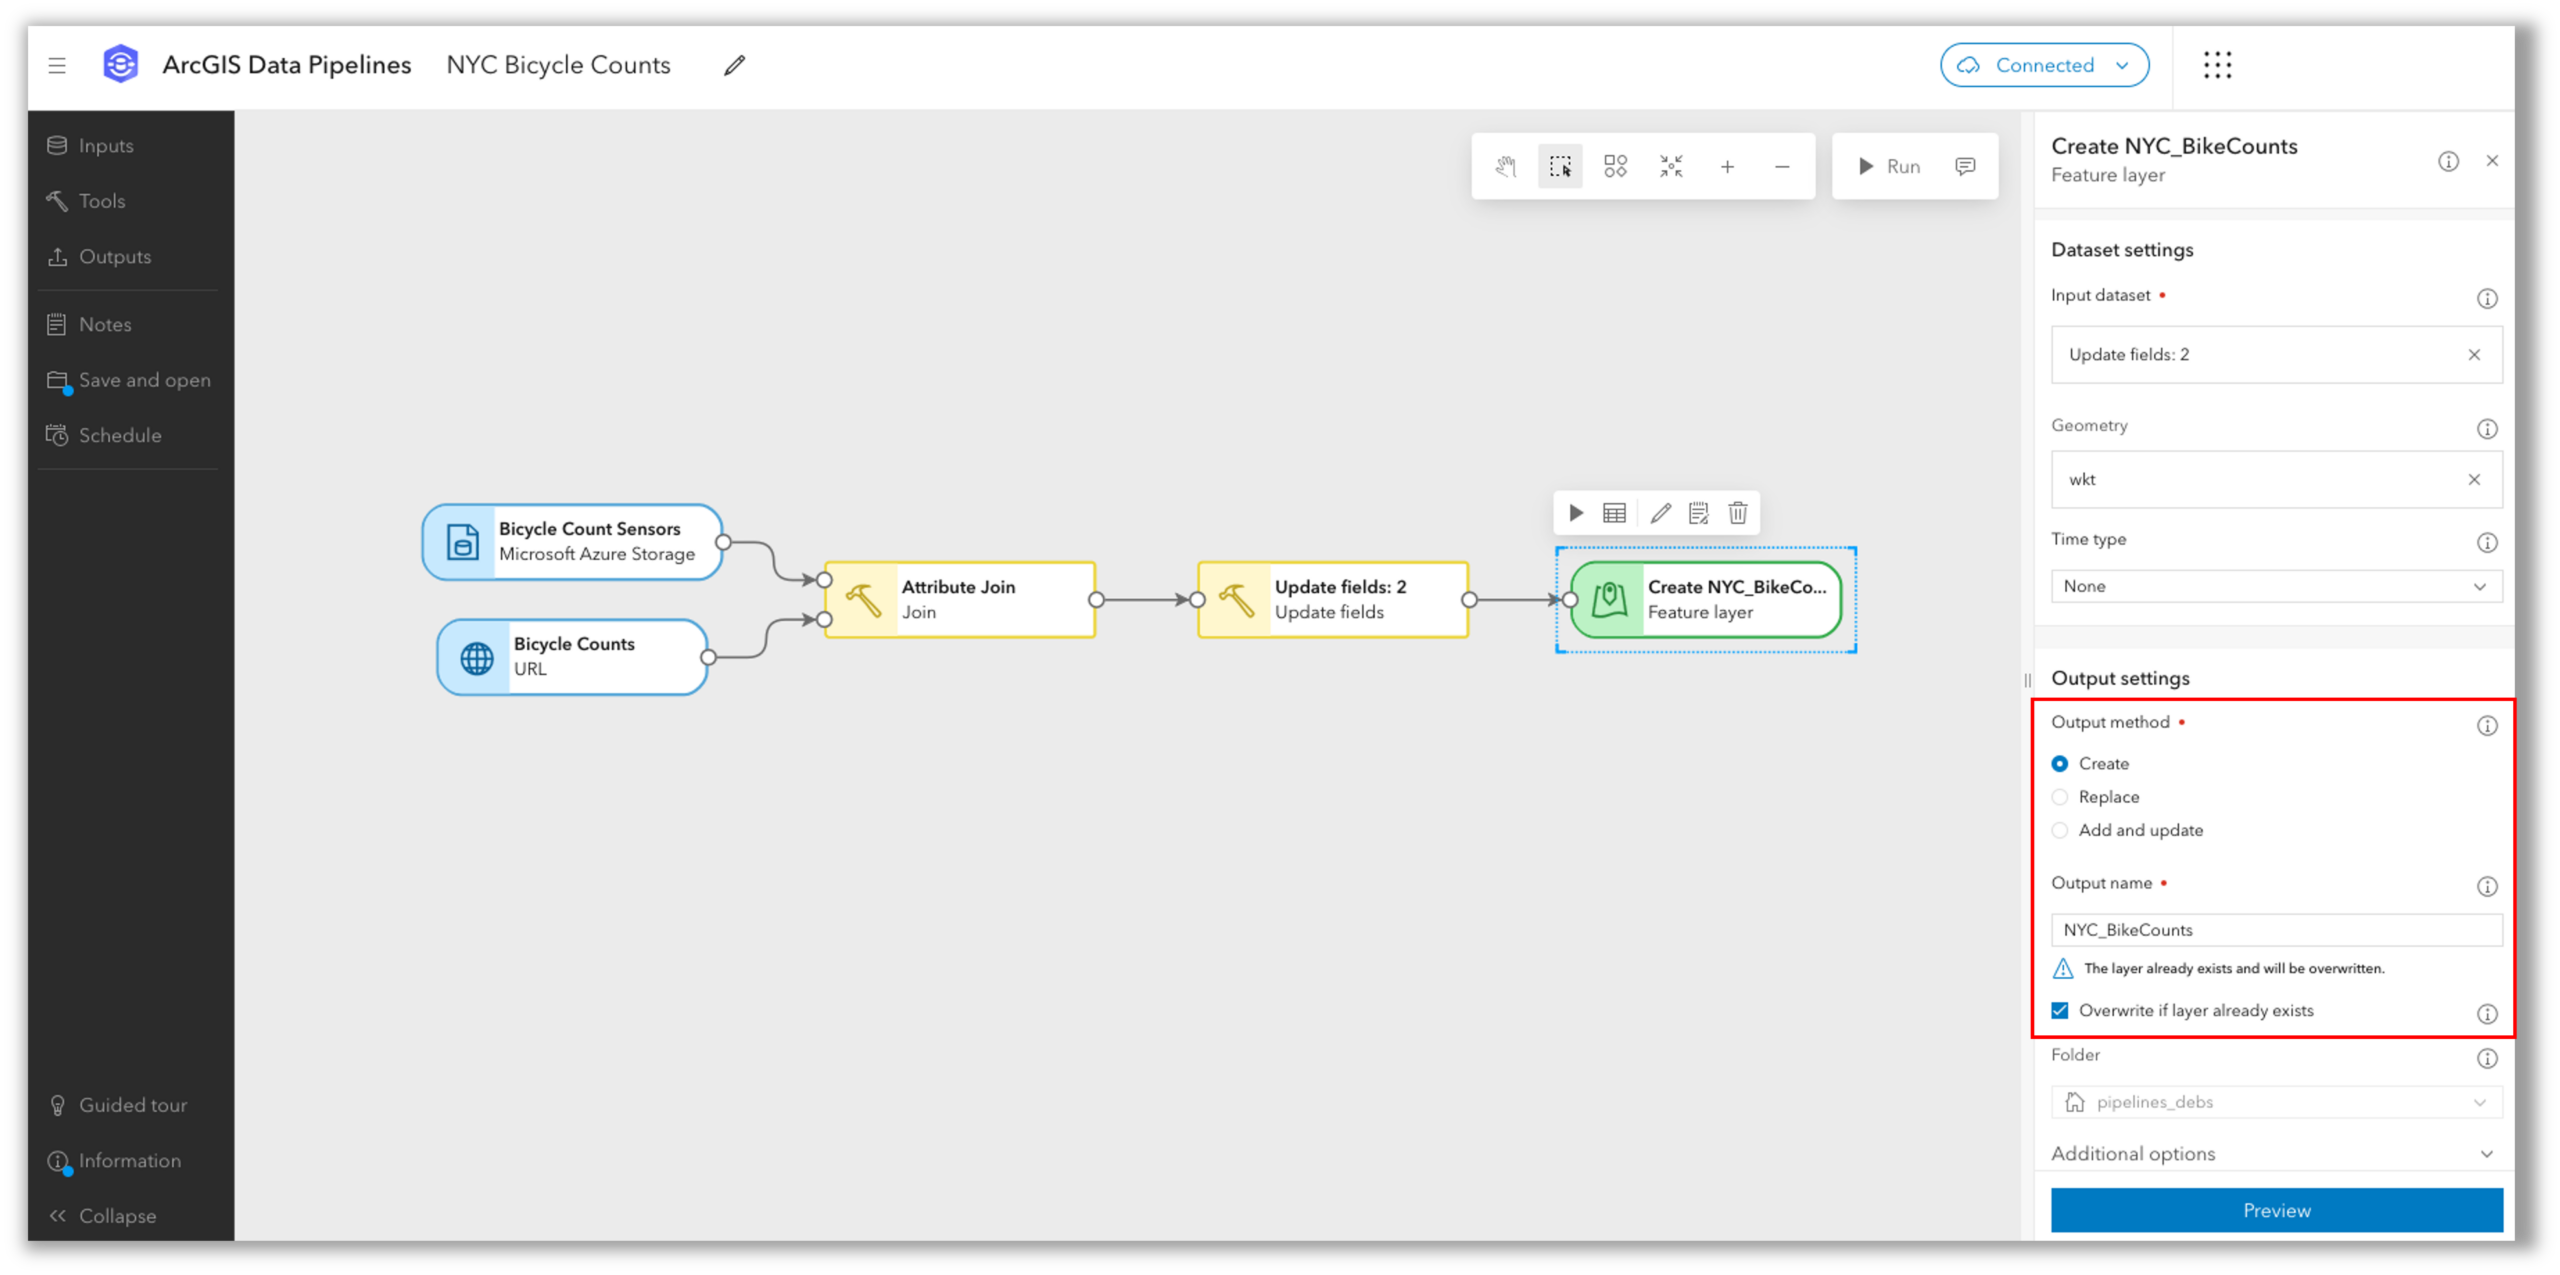The height and width of the screenshot is (1275, 2560).
Task: Select the Bicycle Counts URL node
Action: (573, 656)
